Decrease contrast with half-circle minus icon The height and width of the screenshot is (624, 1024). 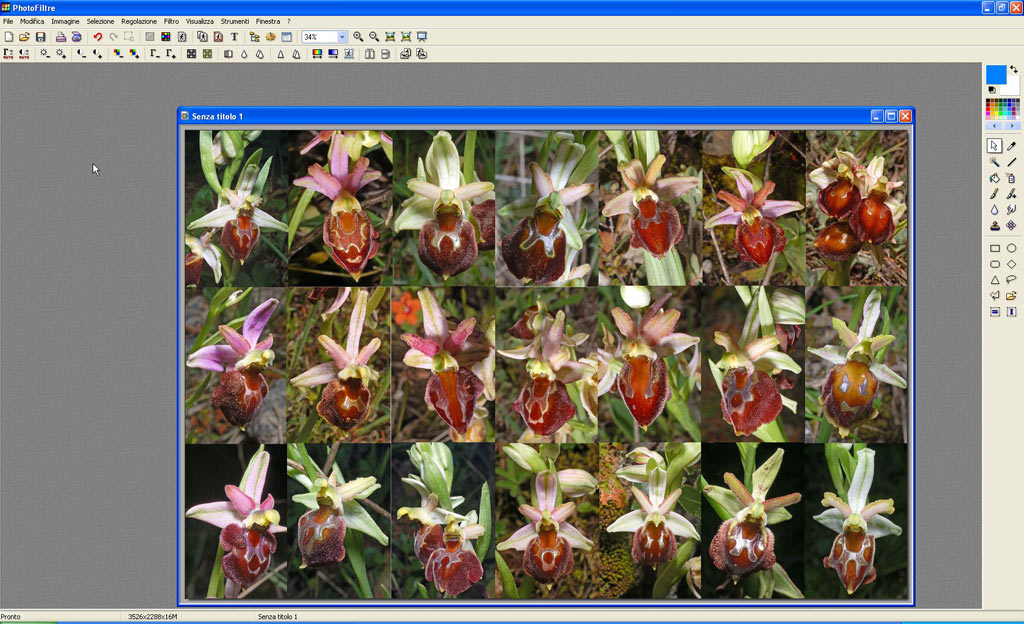[x=81, y=54]
